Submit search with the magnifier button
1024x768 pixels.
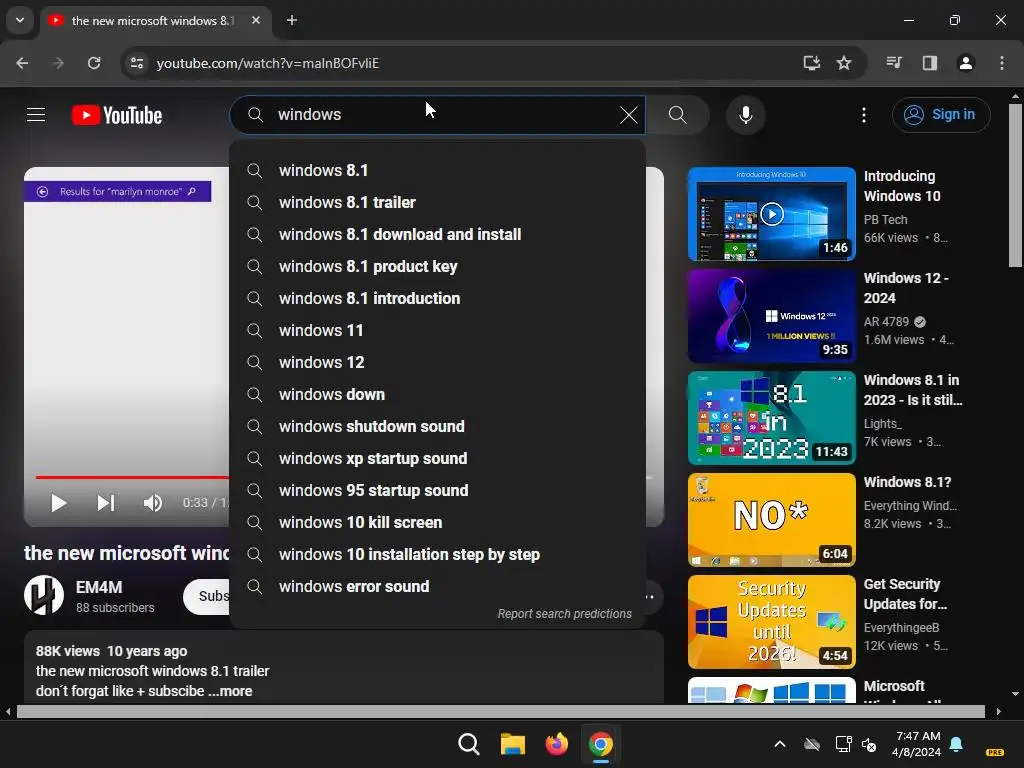coord(677,115)
